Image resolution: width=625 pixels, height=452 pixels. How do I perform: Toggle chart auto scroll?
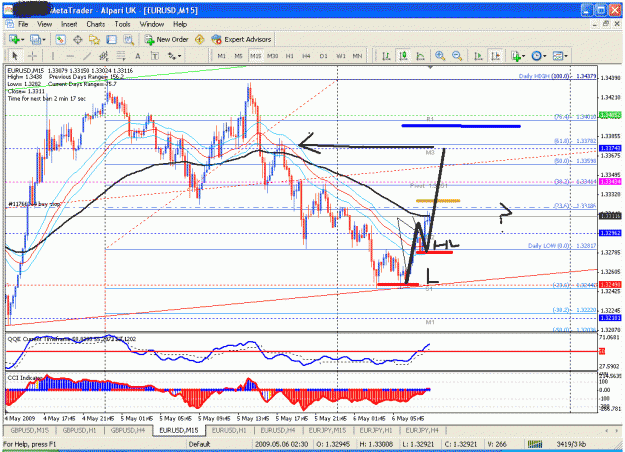pos(478,56)
